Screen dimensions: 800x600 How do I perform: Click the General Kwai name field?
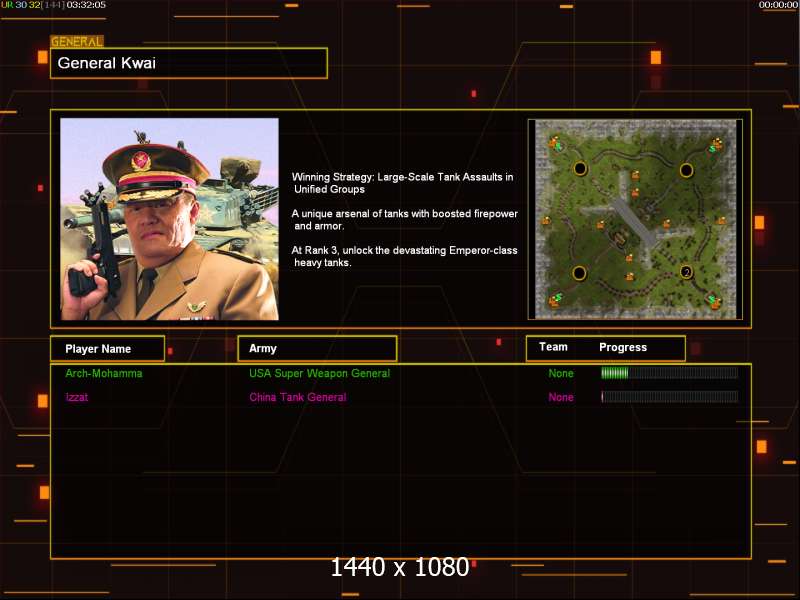[189, 63]
